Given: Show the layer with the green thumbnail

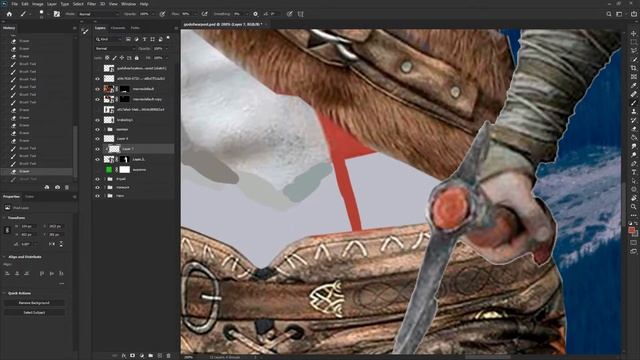Looking at the screenshot, I should pyautogui.click(x=98, y=169).
